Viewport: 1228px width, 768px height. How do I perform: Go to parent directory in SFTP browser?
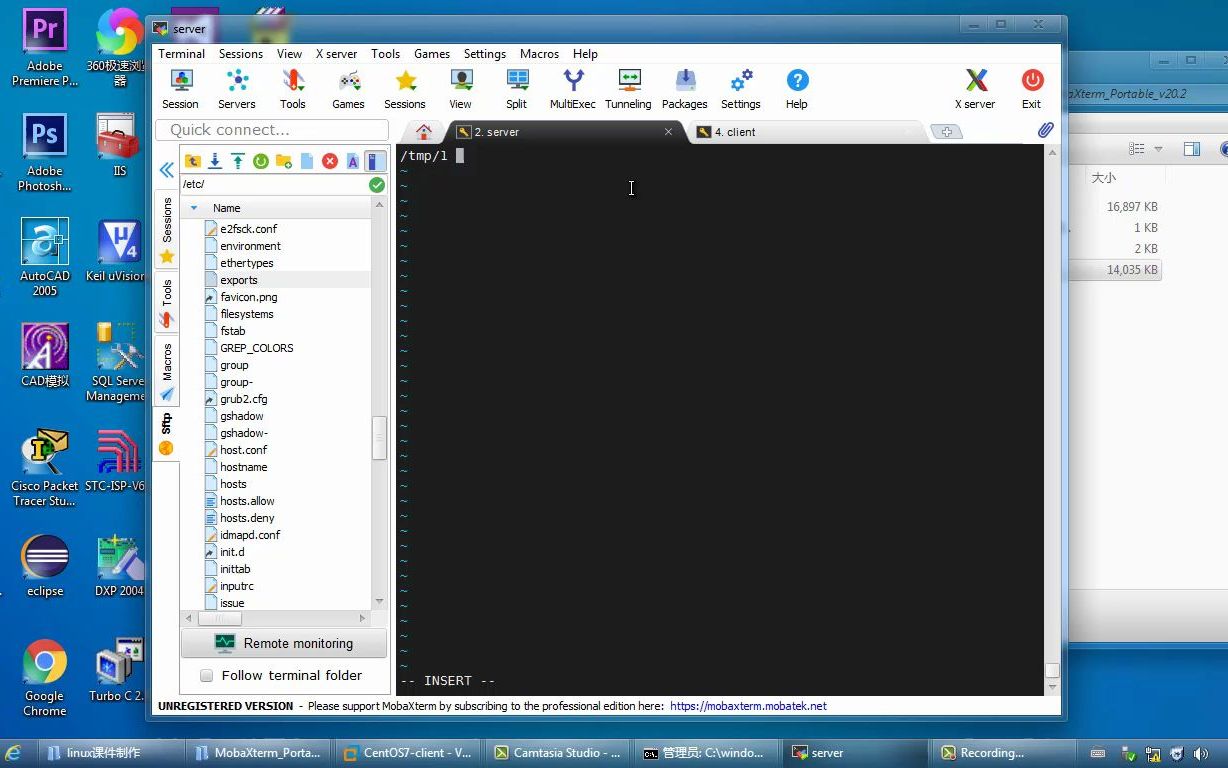(x=193, y=161)
